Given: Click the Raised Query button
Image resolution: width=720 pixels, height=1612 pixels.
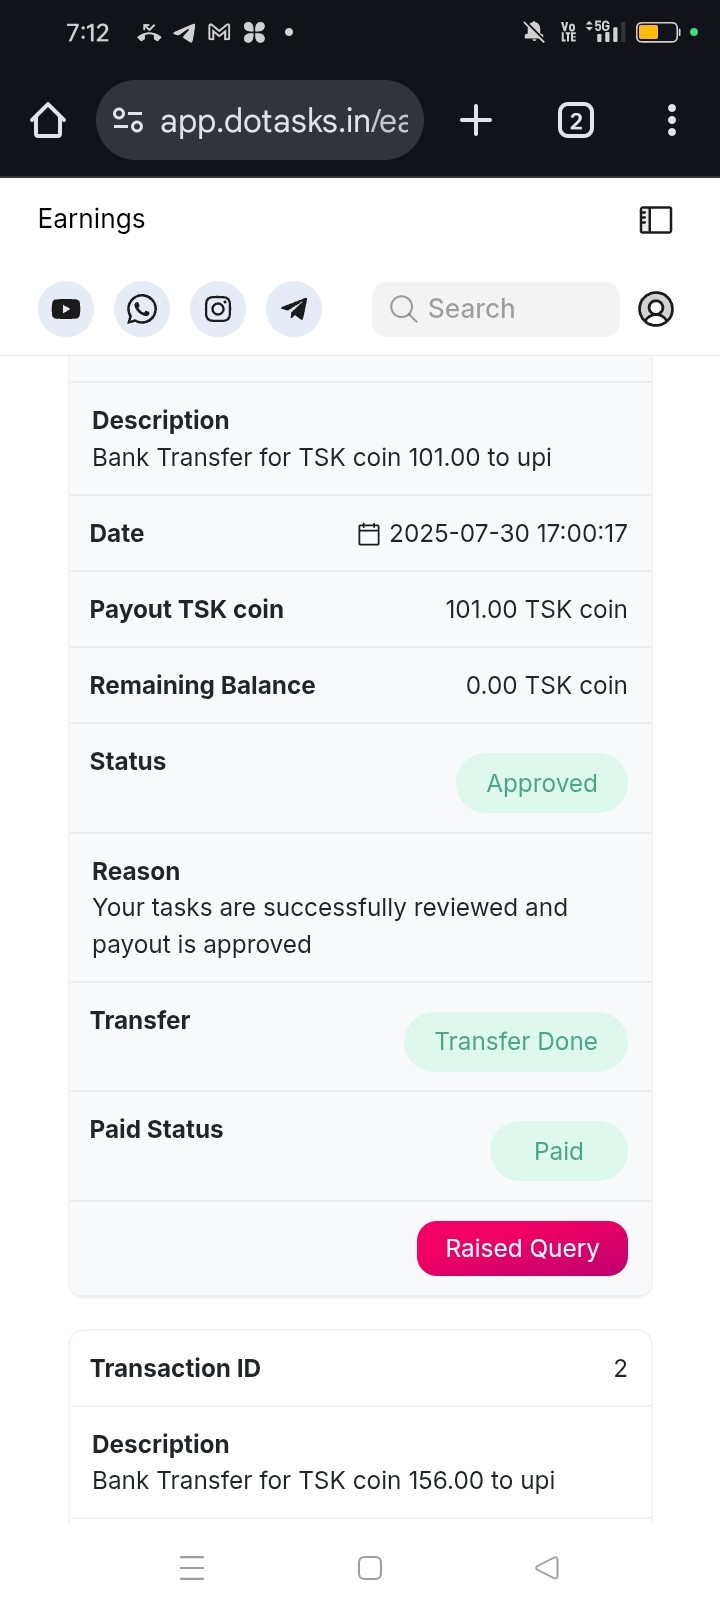Looking at the screenshot, I should (522, 1248).
